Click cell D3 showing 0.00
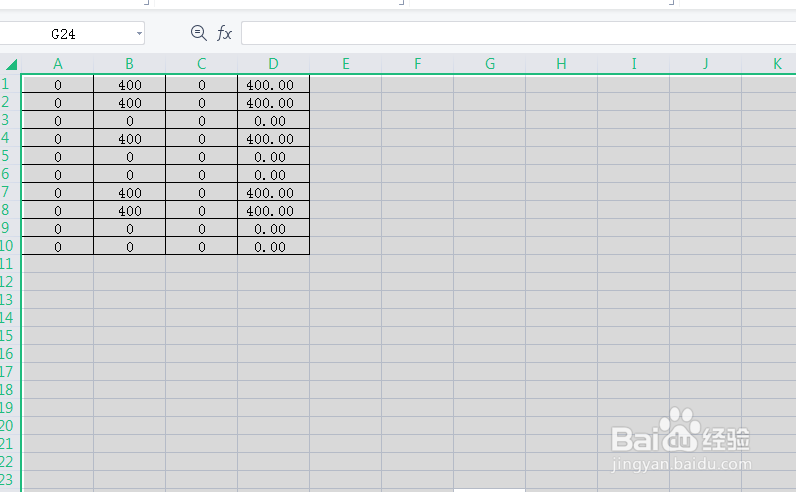The width and height of the screenshot is (796, 492). tap(274, 120)
